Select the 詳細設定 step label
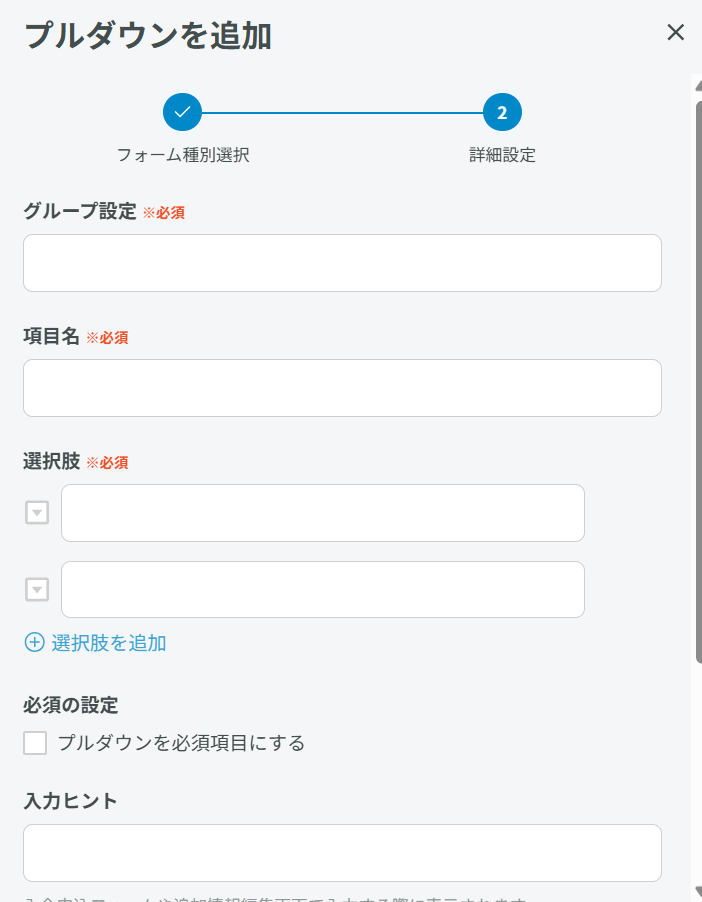This screenshot has width=702, height=902. click(502, 155)
